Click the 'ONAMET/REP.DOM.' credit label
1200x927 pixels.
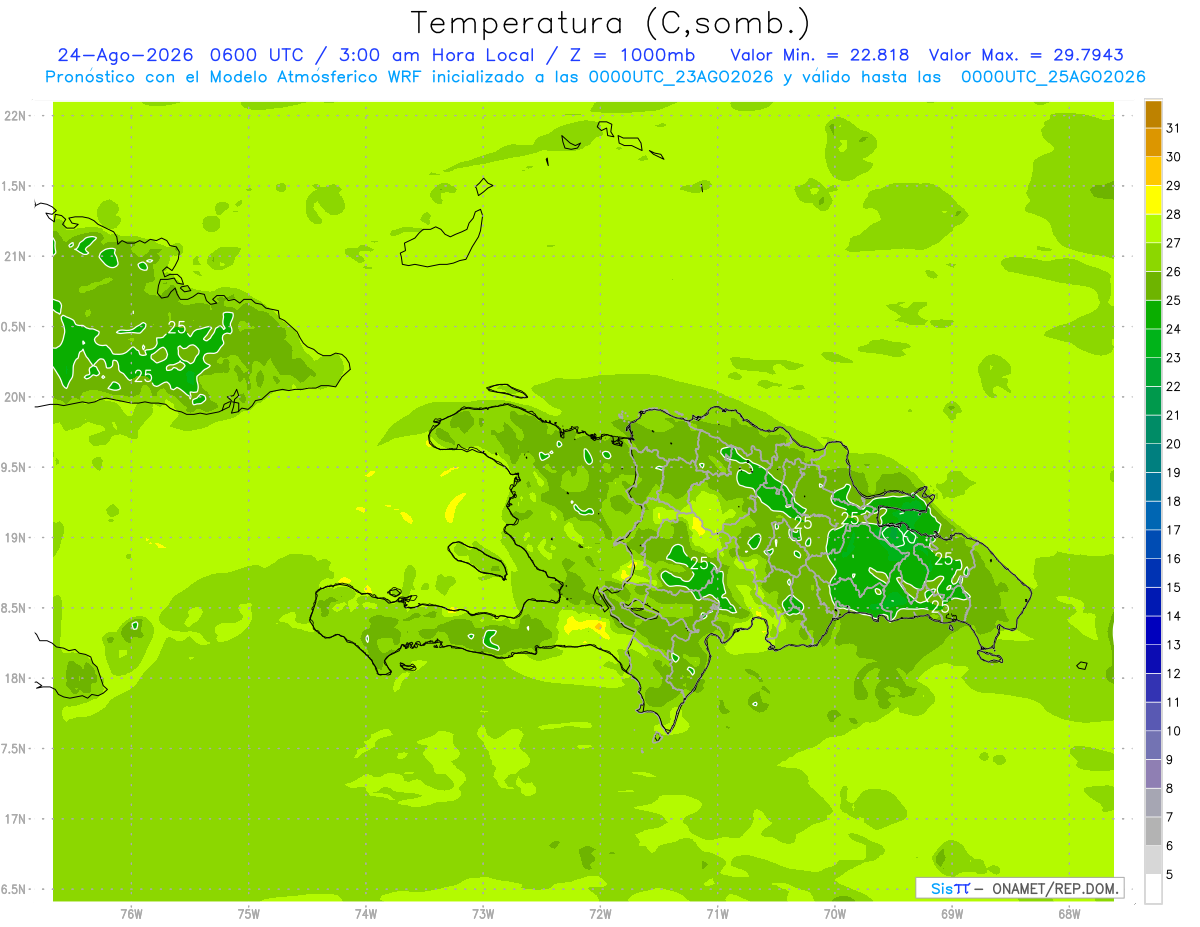point(1056,888)
